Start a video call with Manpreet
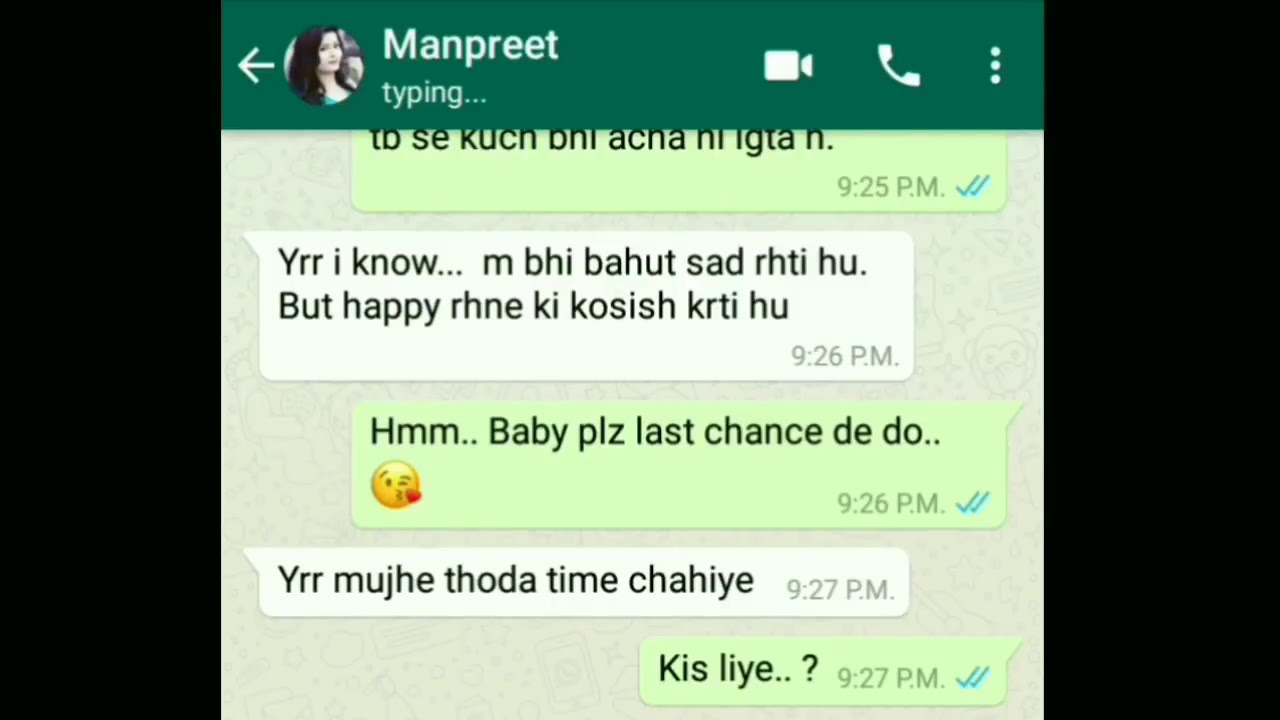 point(788,66)
